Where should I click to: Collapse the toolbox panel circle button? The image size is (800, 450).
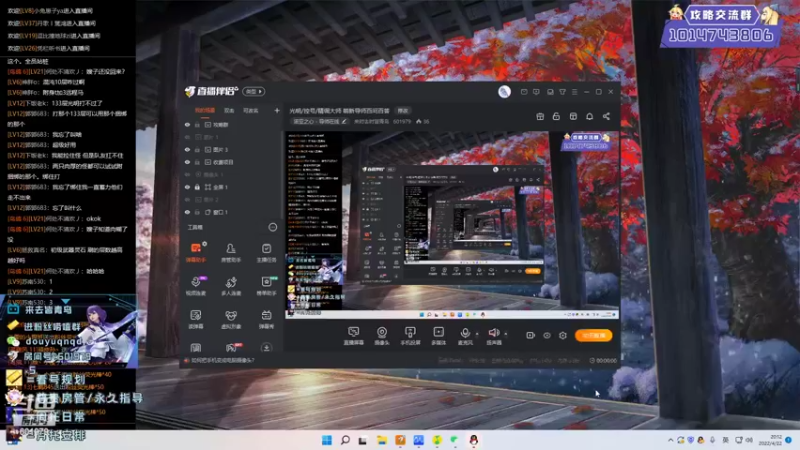click(272, 227)
